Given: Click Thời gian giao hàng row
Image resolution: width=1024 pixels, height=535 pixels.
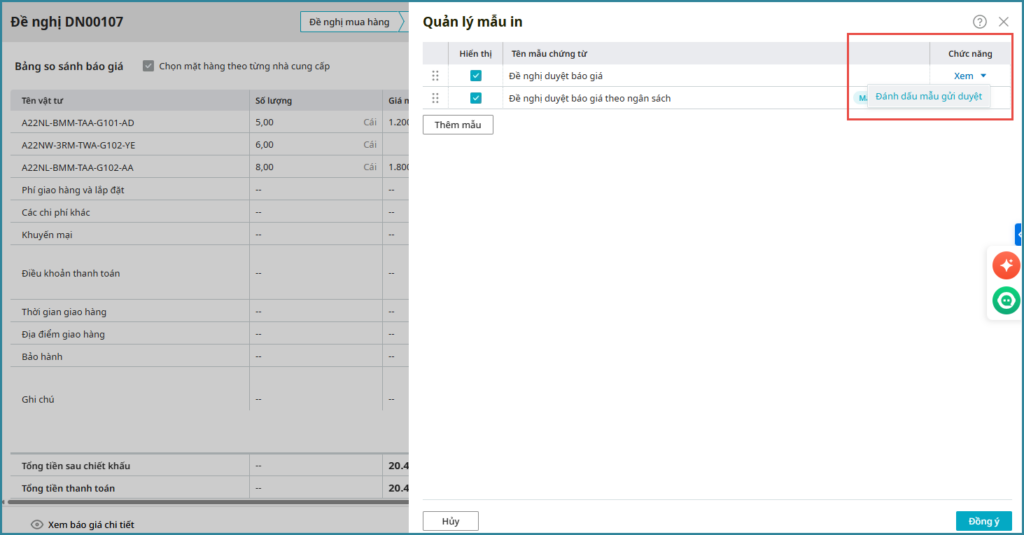Looking at the screenshot, I should [210, 312].
